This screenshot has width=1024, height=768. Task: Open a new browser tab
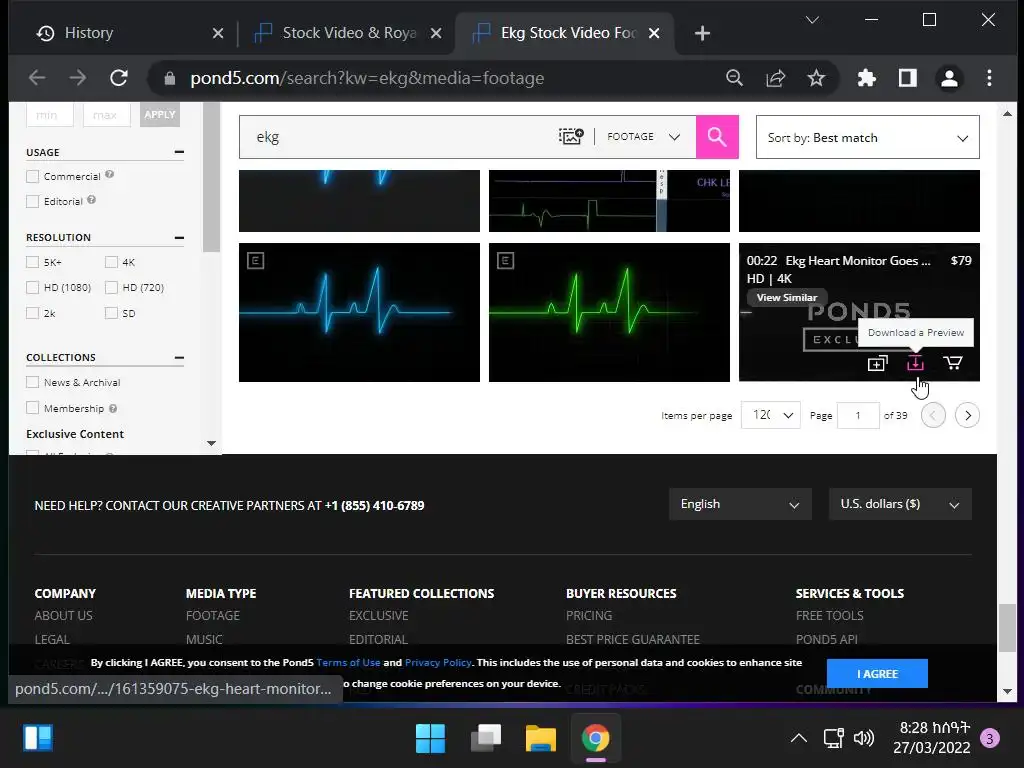(x=703, y=33)
